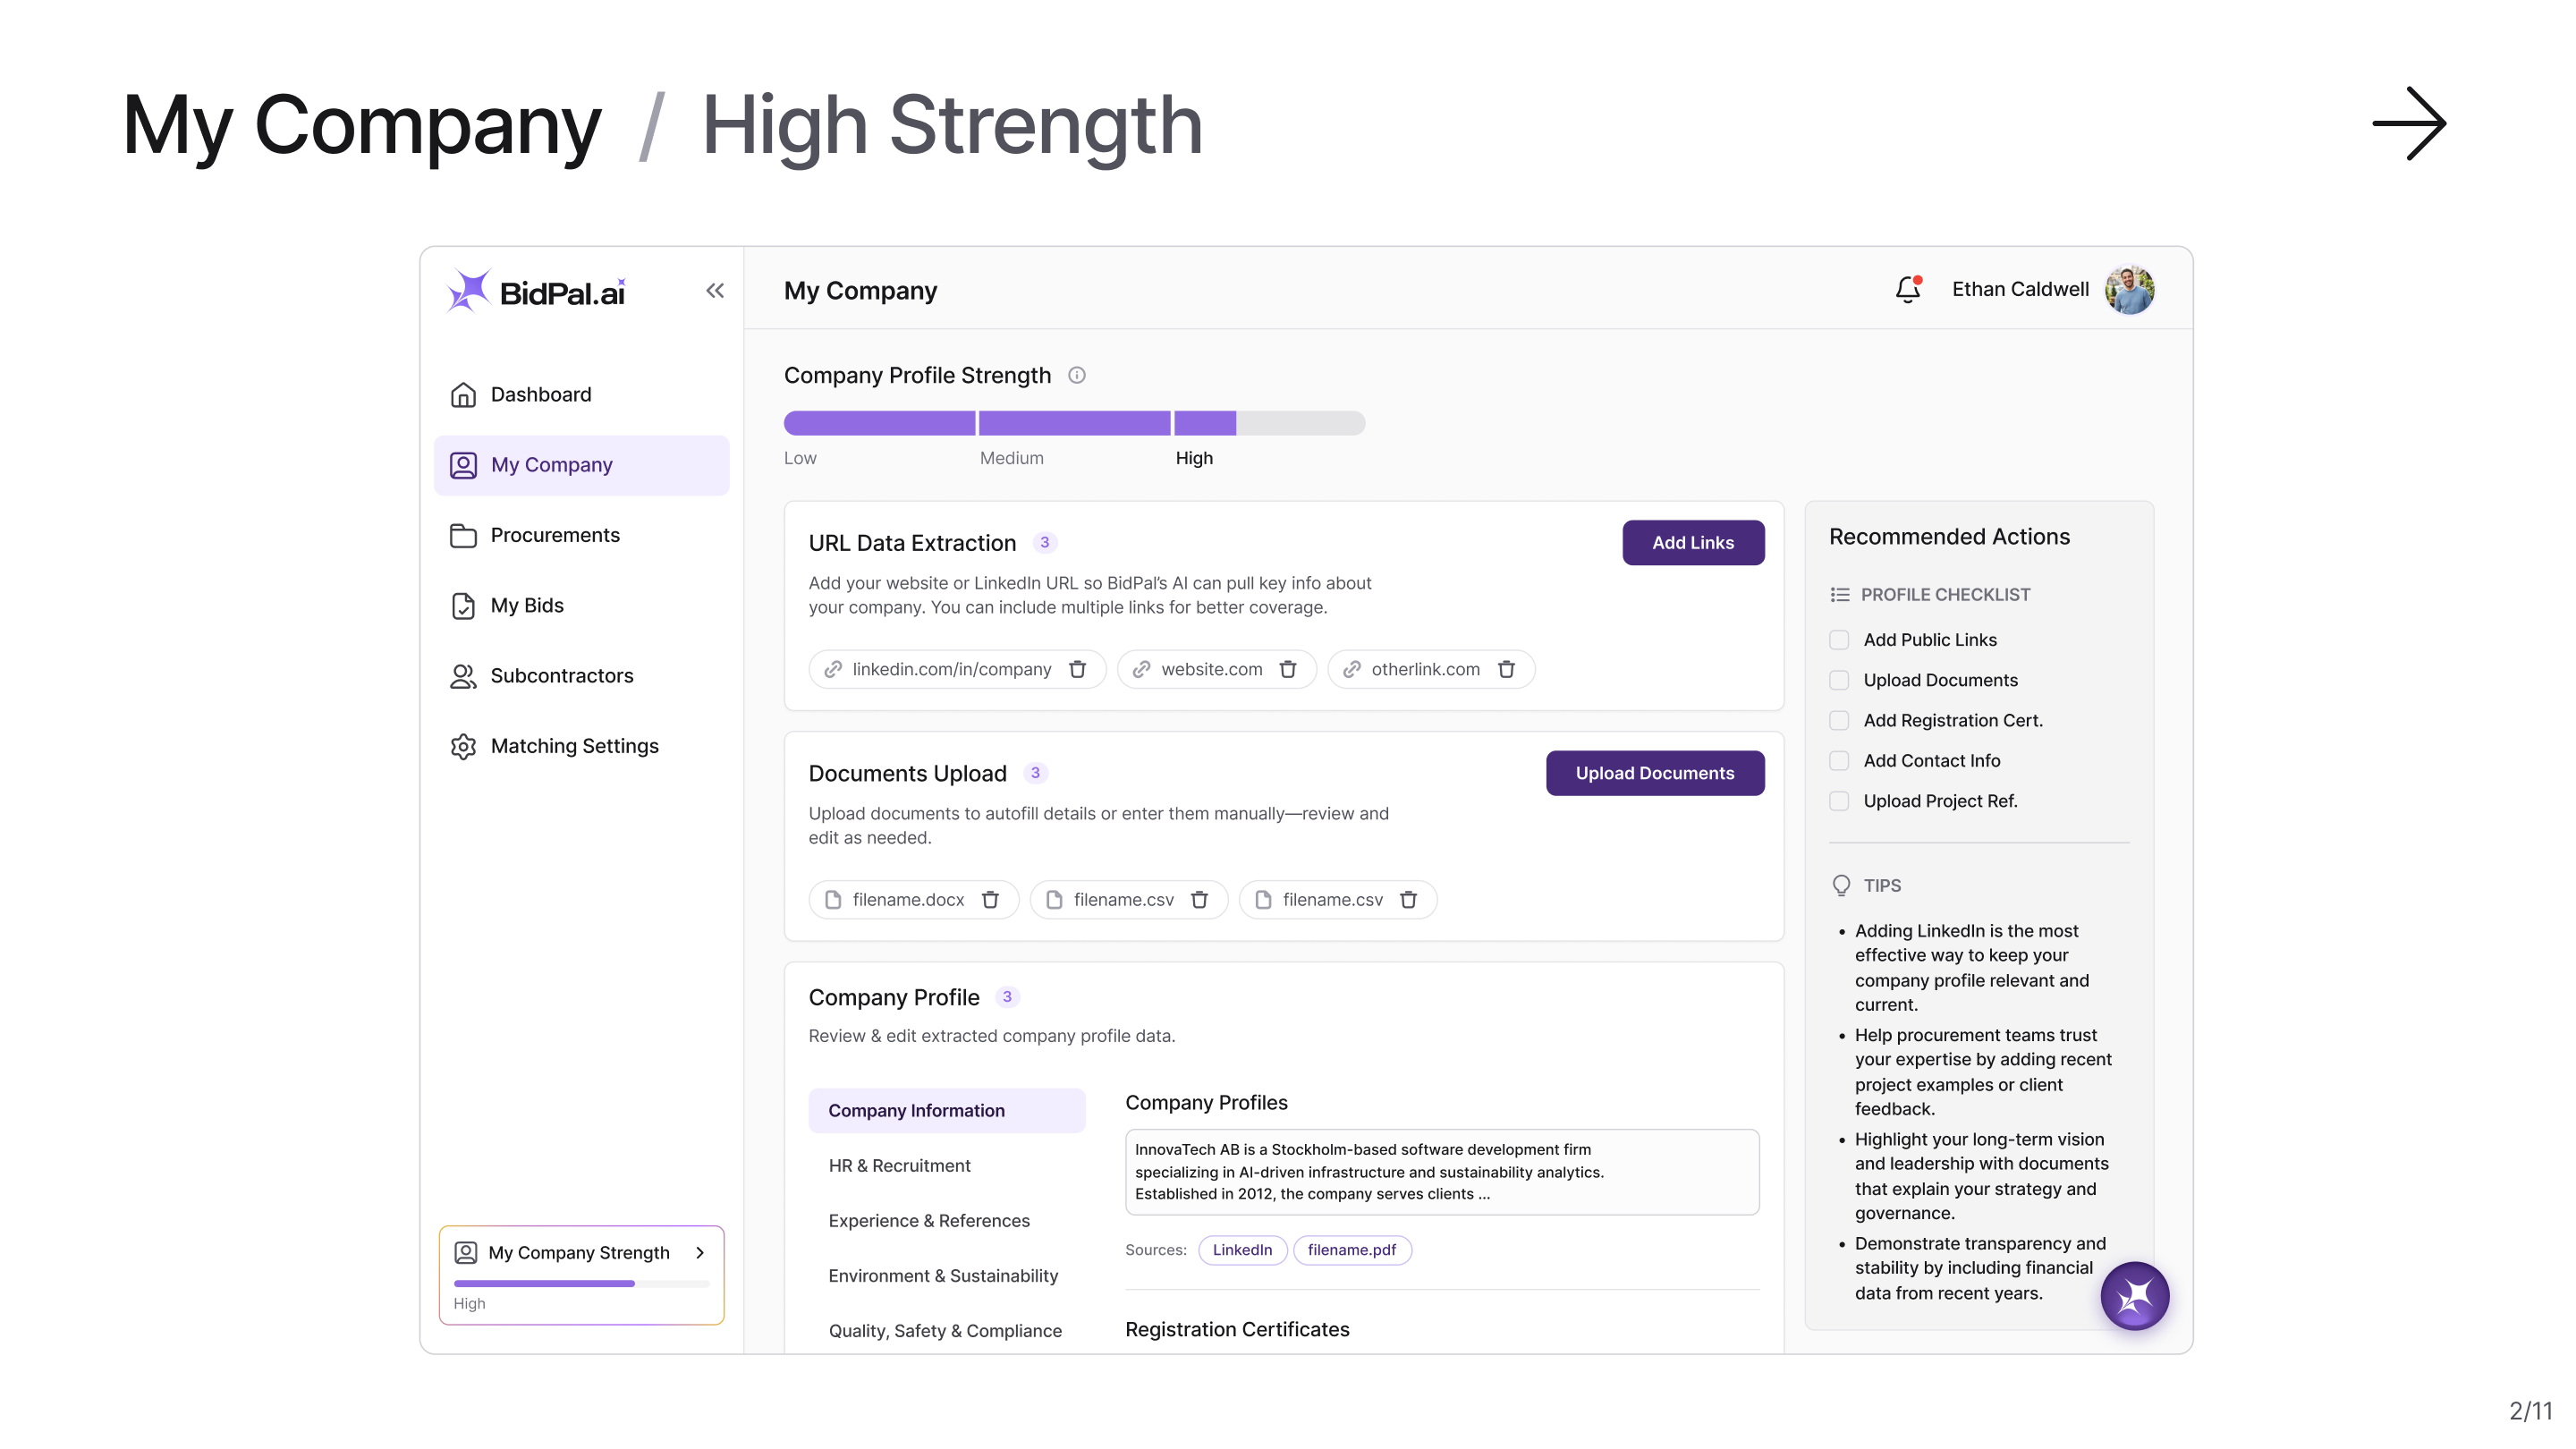This screenshot has width=2576, height=1449.
Task: Go to next slide with arrow
Action: 2409,124
